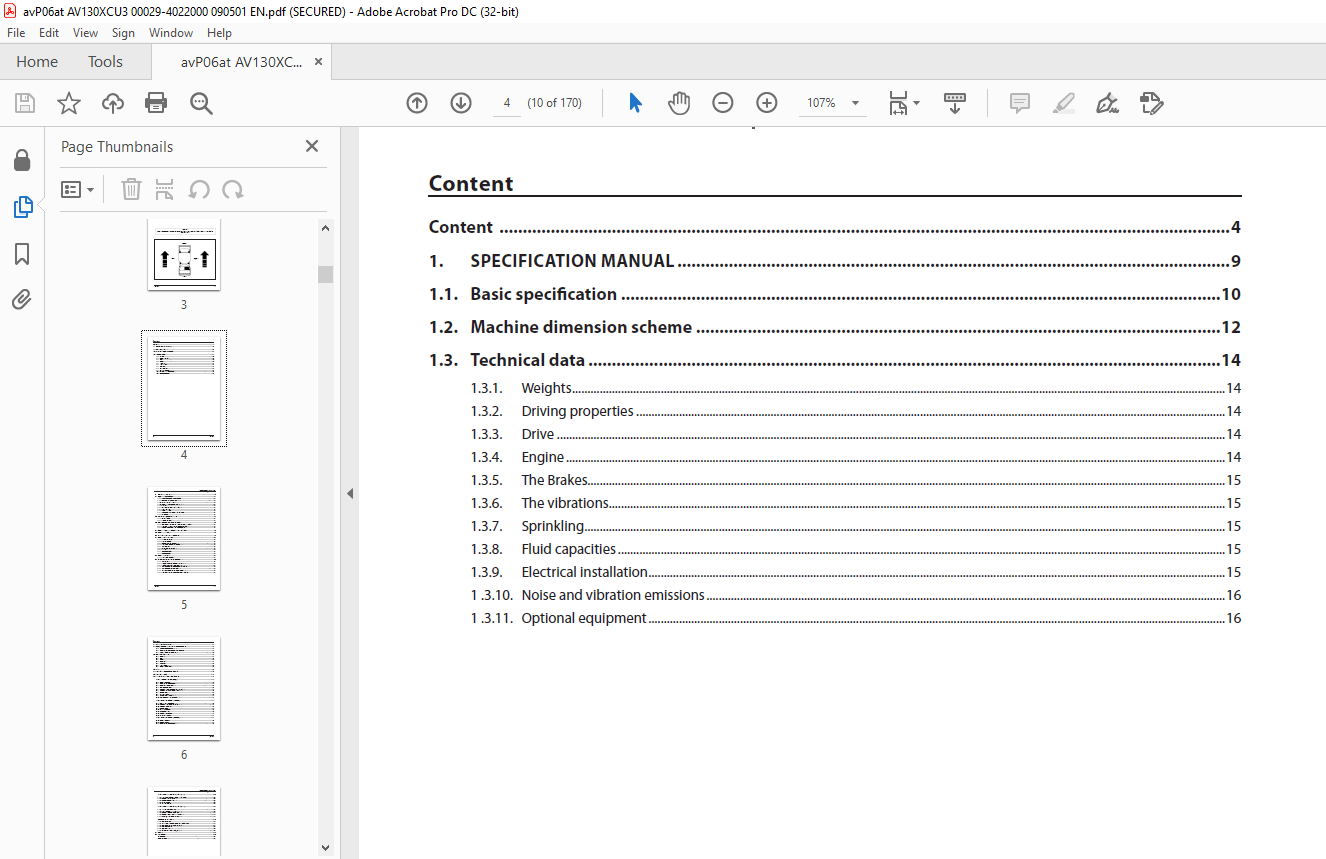Image resolution: width=1326 pixels, height=859 pixels.
Task: Close the avP06at document tab
Action: click(318, 62)
